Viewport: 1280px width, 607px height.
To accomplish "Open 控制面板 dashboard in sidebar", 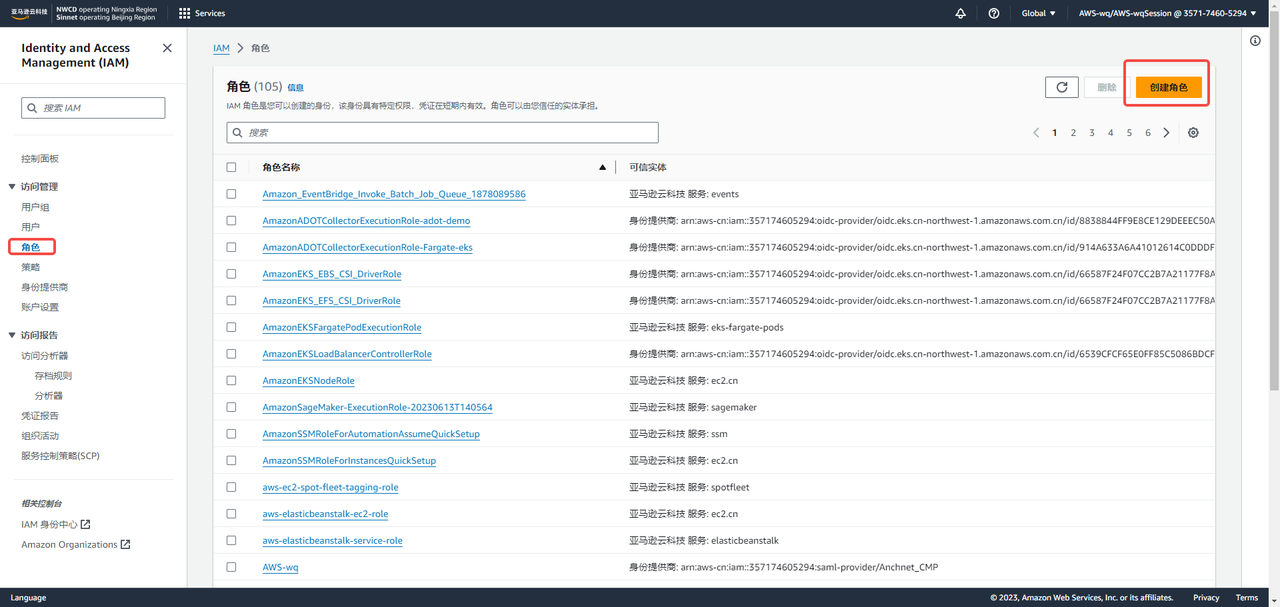I will point(40,159).
